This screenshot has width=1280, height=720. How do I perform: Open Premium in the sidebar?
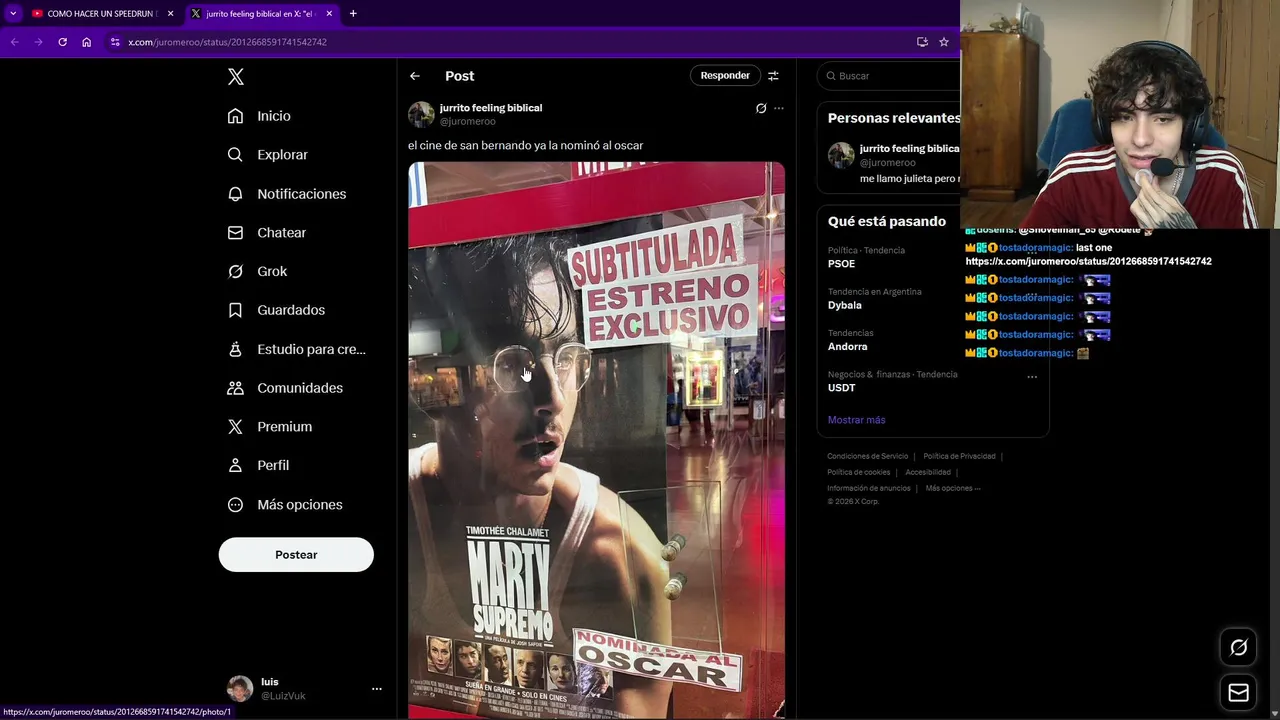[x=269, y=427]
